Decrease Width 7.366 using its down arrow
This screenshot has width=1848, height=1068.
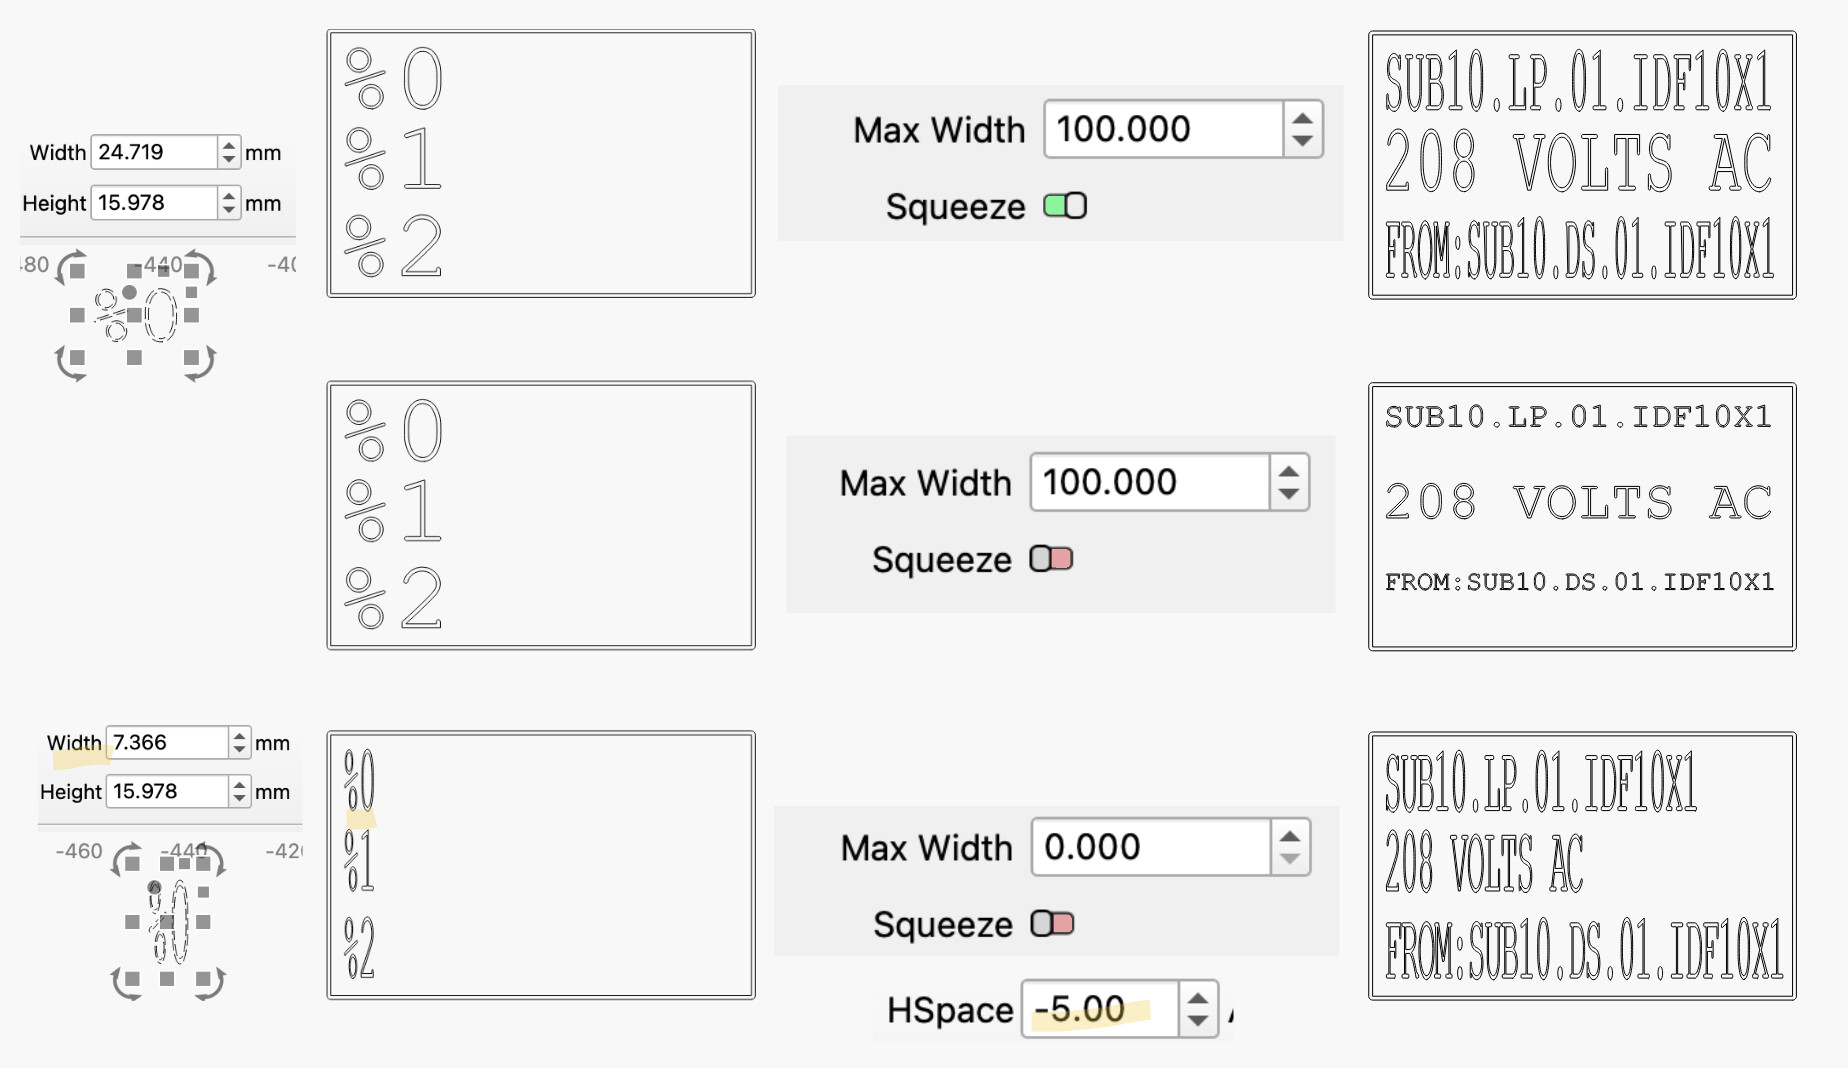pos(239,749)
